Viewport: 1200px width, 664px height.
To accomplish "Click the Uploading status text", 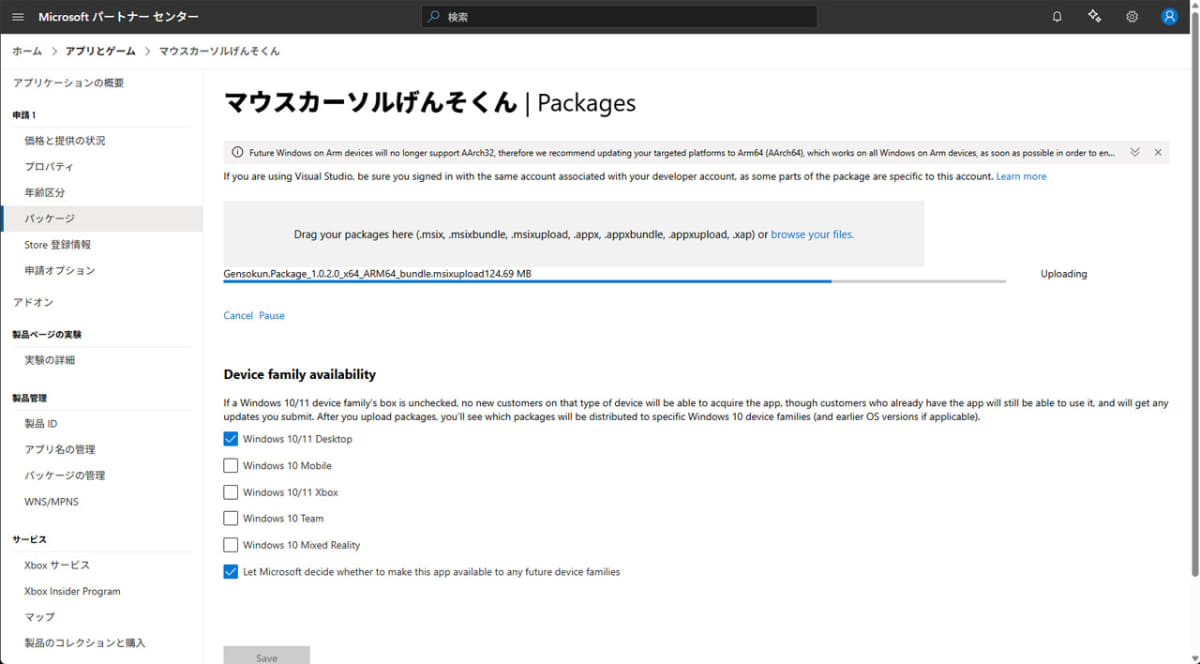I will pyautogui.click(x=1063, y=274).
